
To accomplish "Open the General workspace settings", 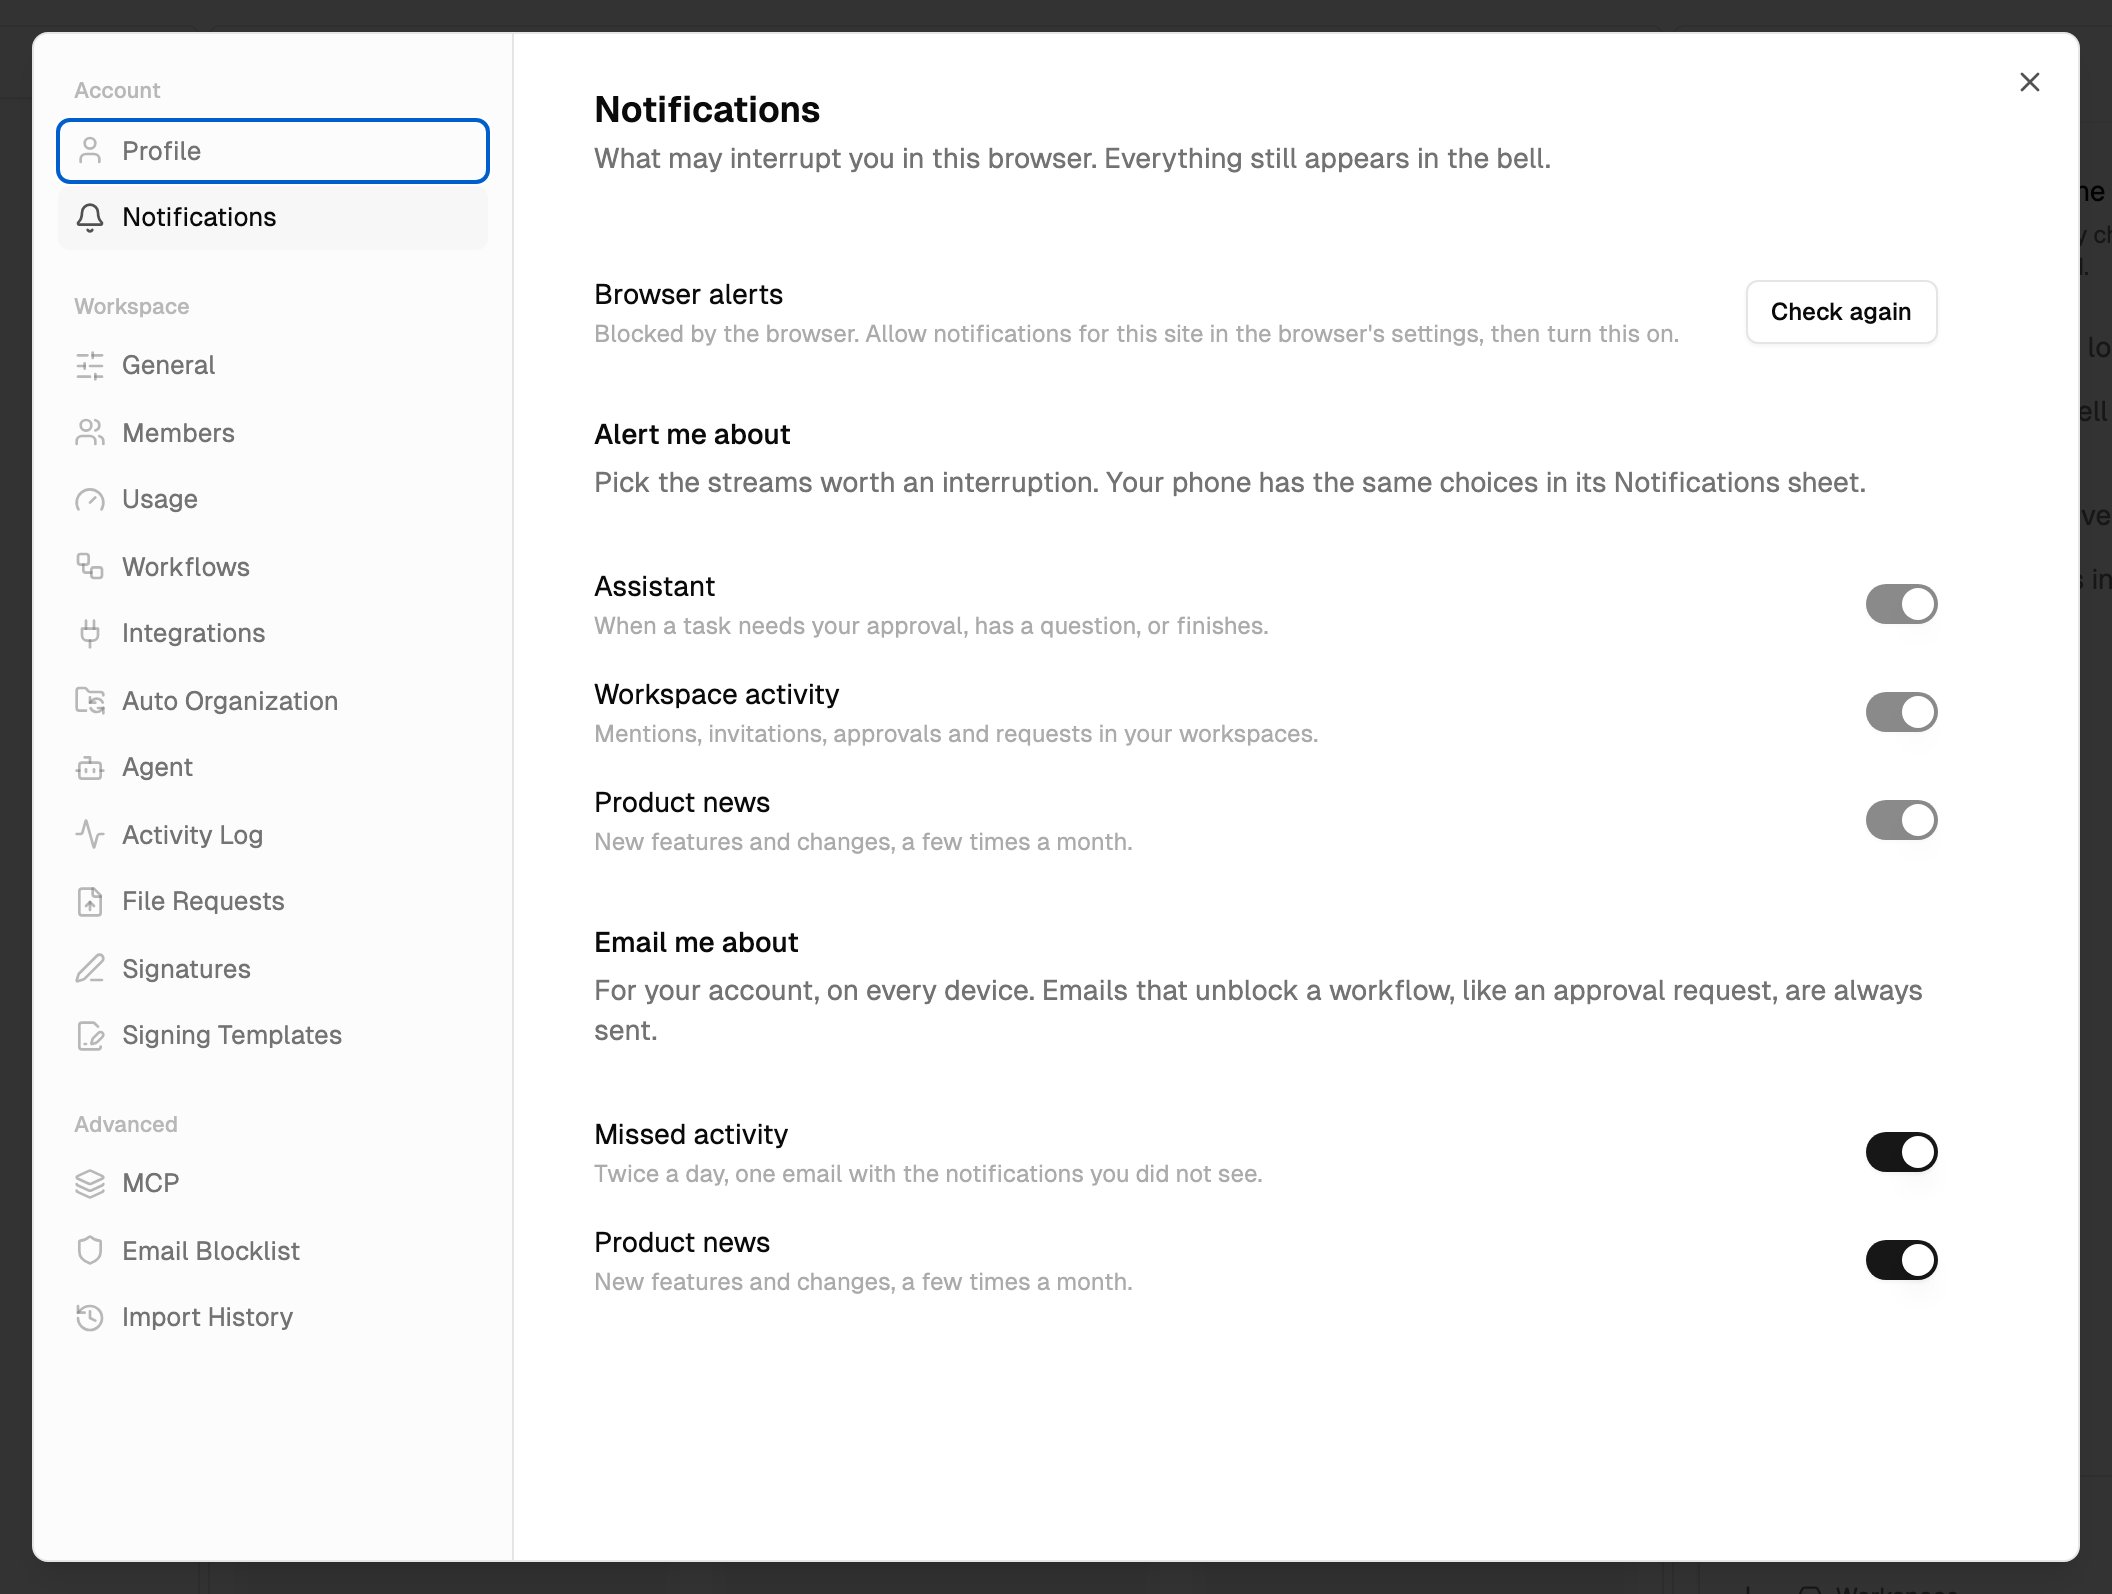I will point(273,365).
